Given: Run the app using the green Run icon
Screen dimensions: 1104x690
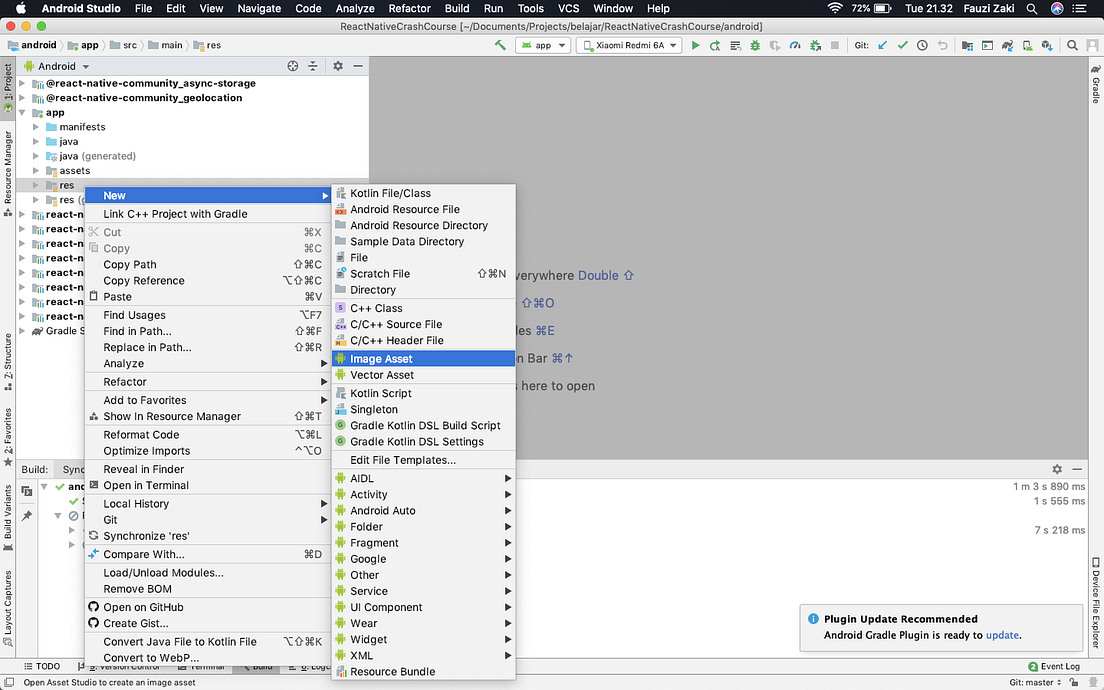Looking at the screenshot, I should pyautogui.click(x=696, y=45).
